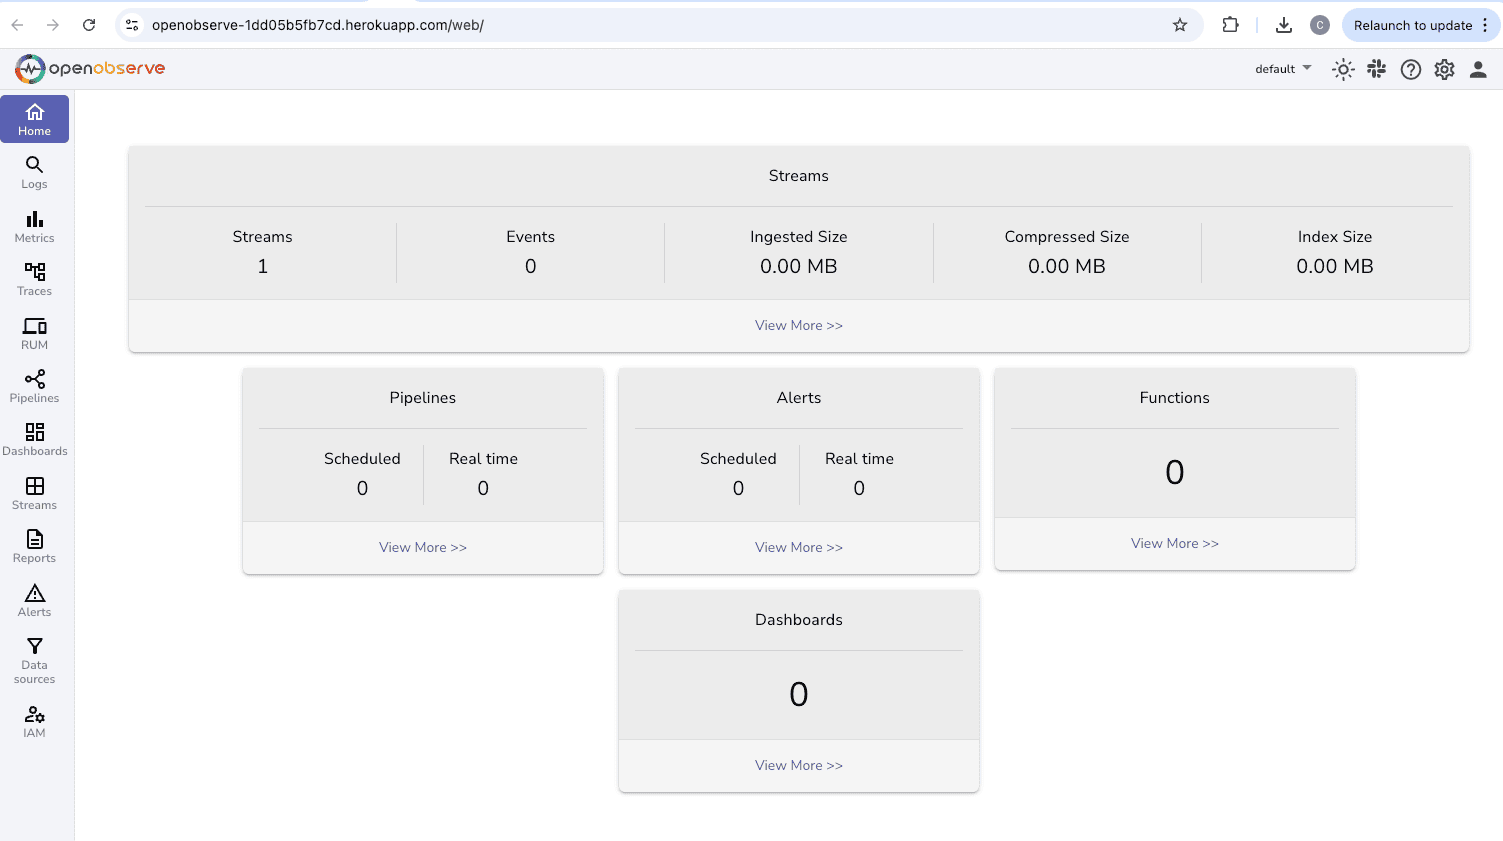
Task: Expand the default organization dropdown
Action: [x=1282, y=68]
